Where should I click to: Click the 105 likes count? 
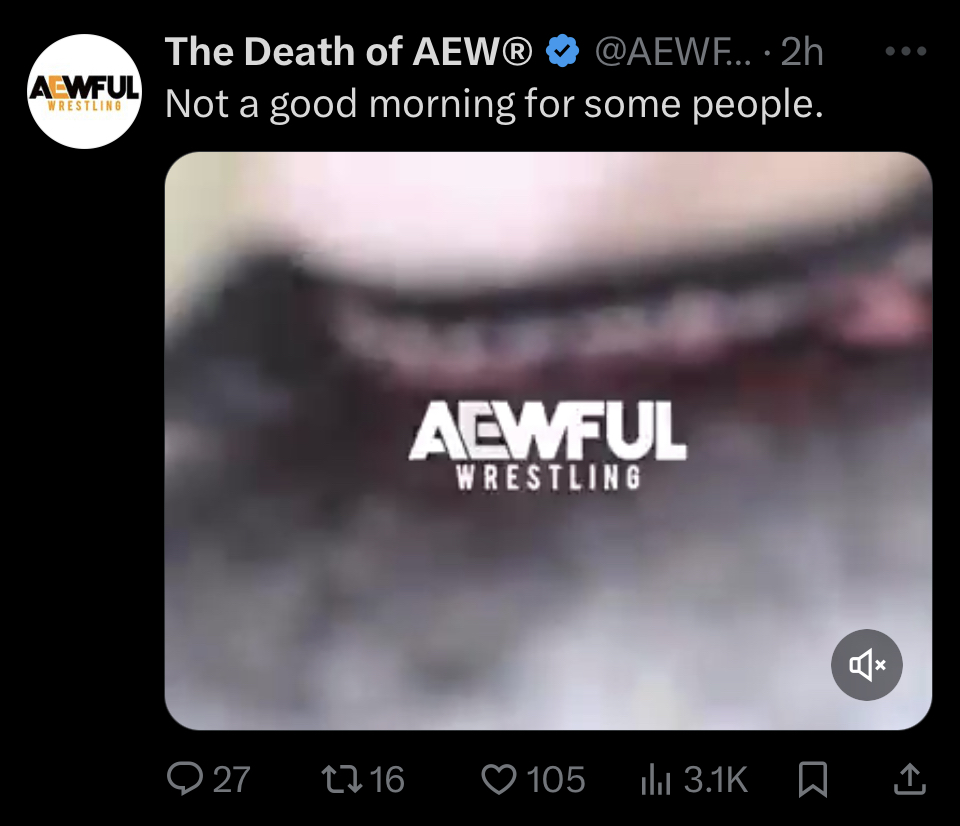(x=555, y=779)
